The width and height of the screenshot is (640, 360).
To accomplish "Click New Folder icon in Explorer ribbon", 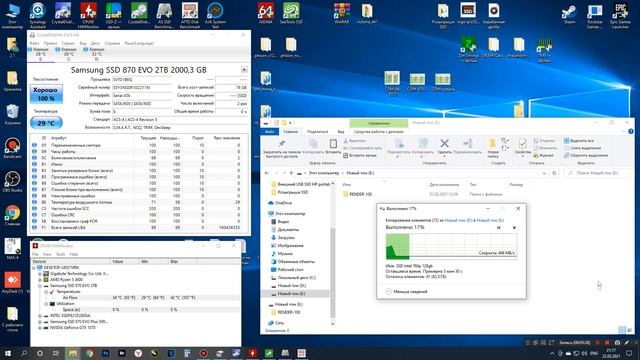I will pos(493,148).
